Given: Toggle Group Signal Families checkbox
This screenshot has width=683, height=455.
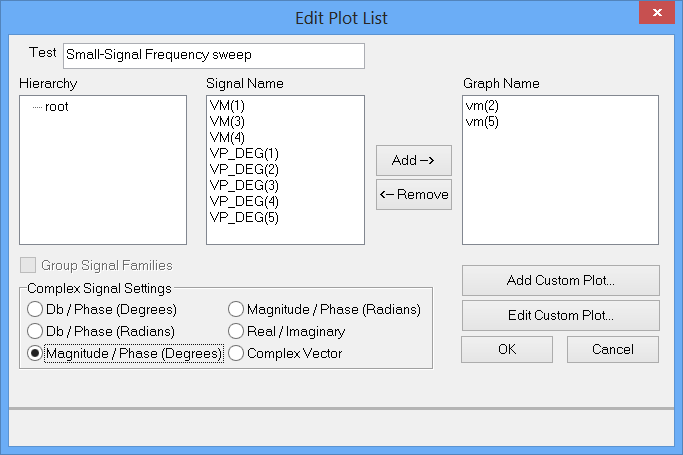Looking at the screenshot, I should (28, 266).
